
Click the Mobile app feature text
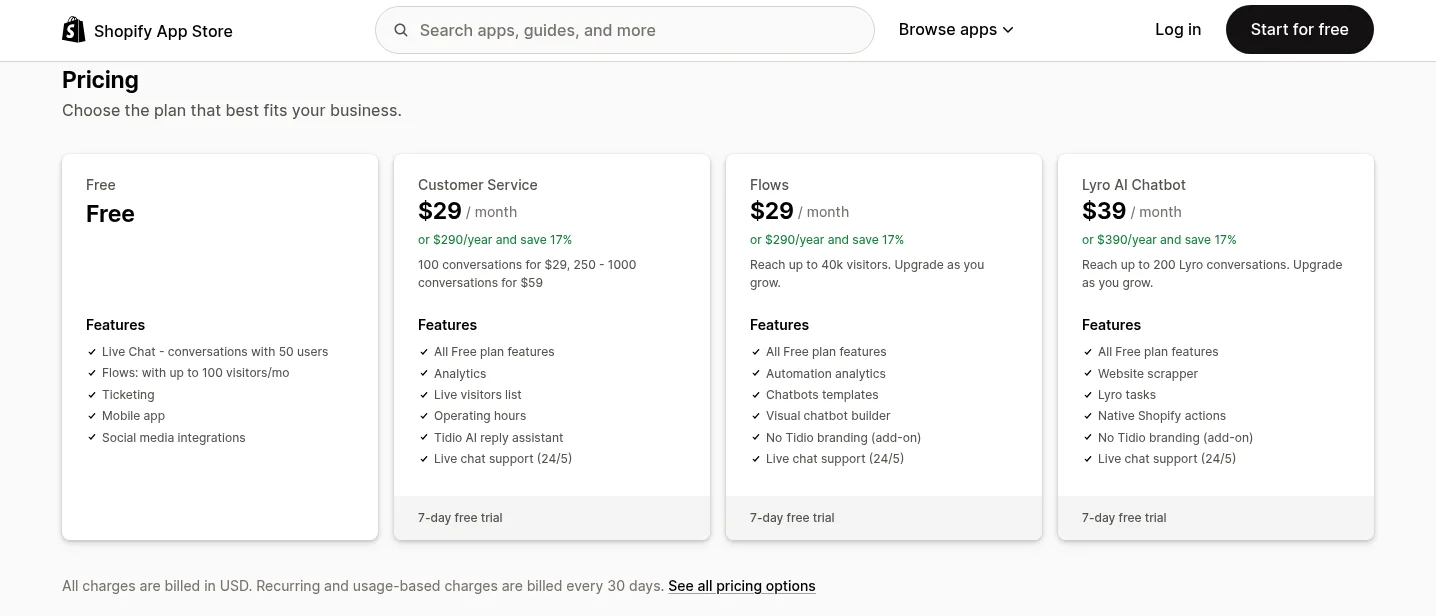[133, 416]
